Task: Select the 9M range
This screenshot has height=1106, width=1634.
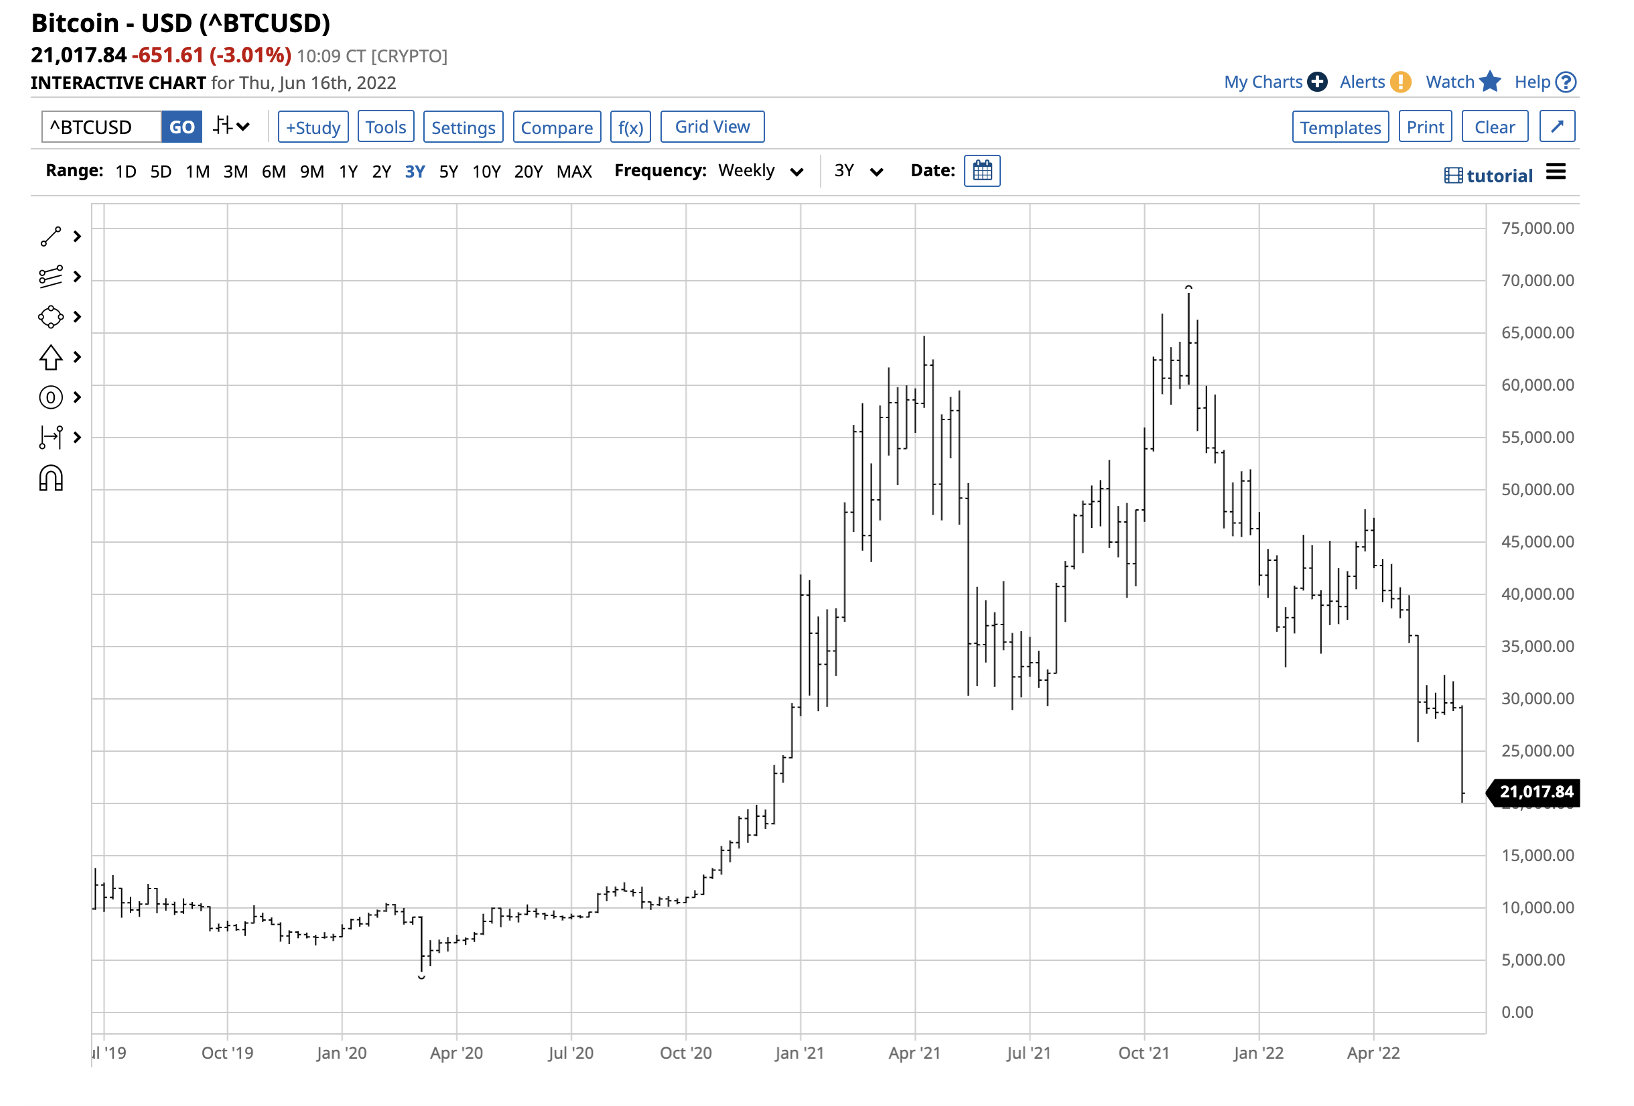Action: tap(312, 171)
